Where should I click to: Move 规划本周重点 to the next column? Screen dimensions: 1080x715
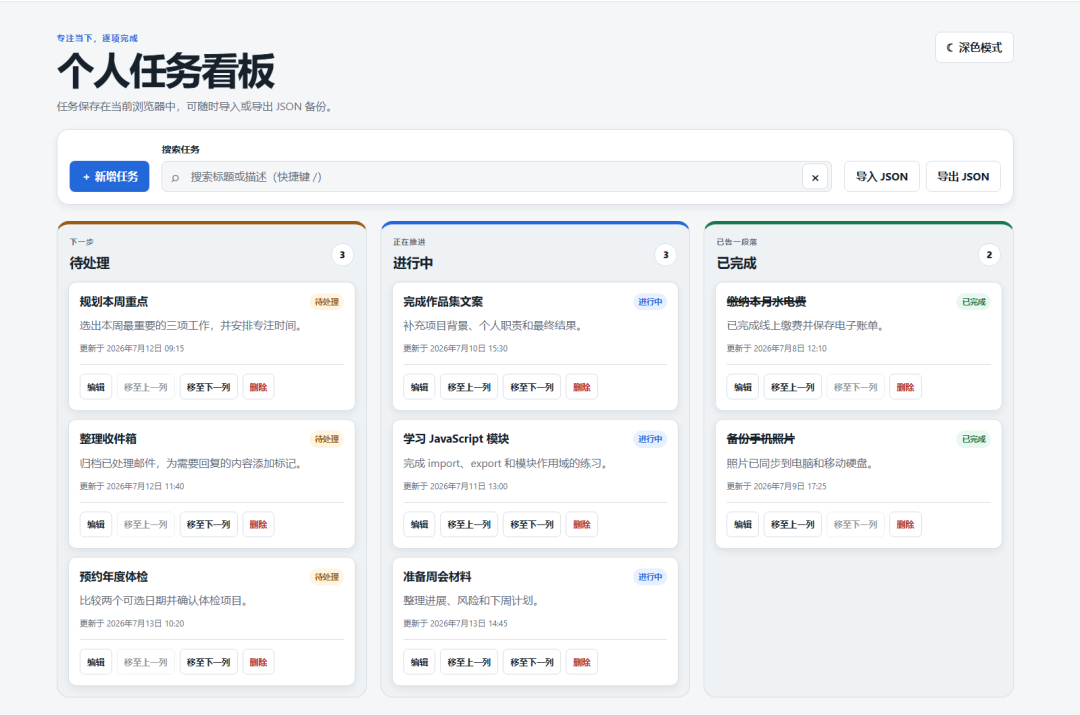pos(209,387)
